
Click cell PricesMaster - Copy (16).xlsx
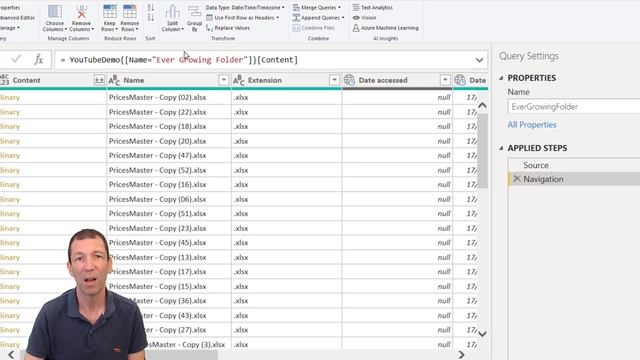click(x=169, y=184)
